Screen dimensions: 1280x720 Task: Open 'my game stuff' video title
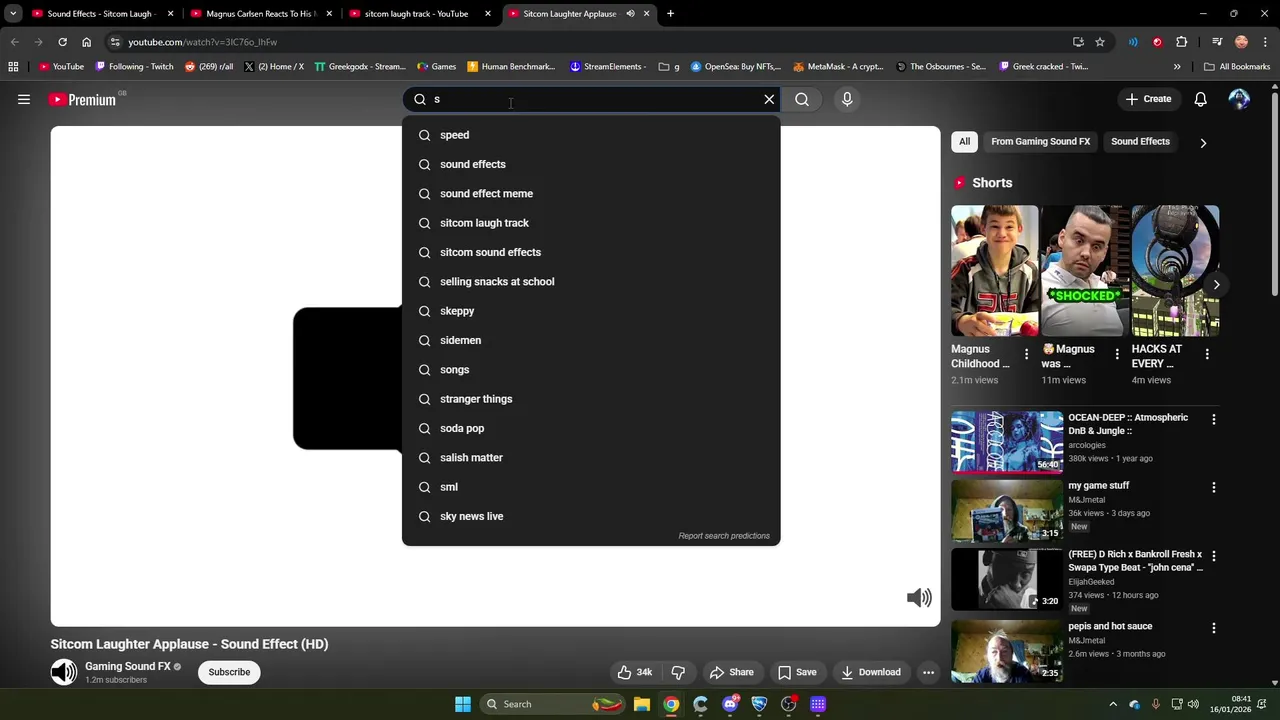click(1098, 486)
